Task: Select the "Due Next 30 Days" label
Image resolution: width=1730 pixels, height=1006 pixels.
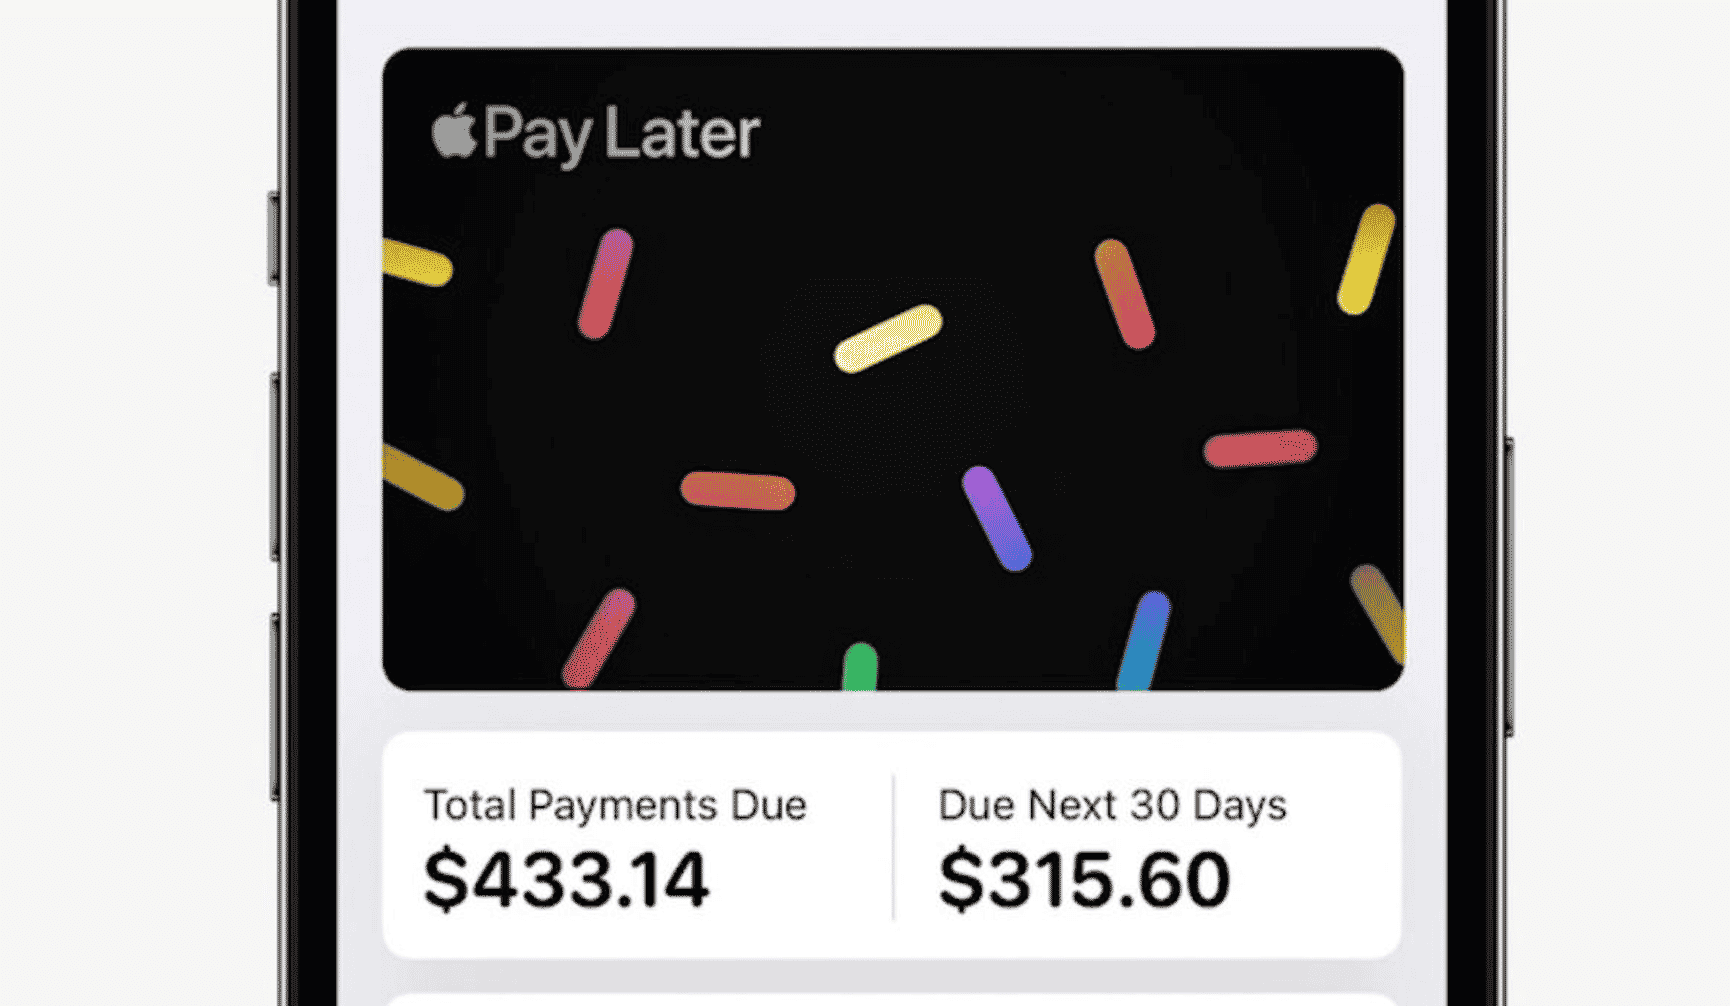Action: (1112, 805)
